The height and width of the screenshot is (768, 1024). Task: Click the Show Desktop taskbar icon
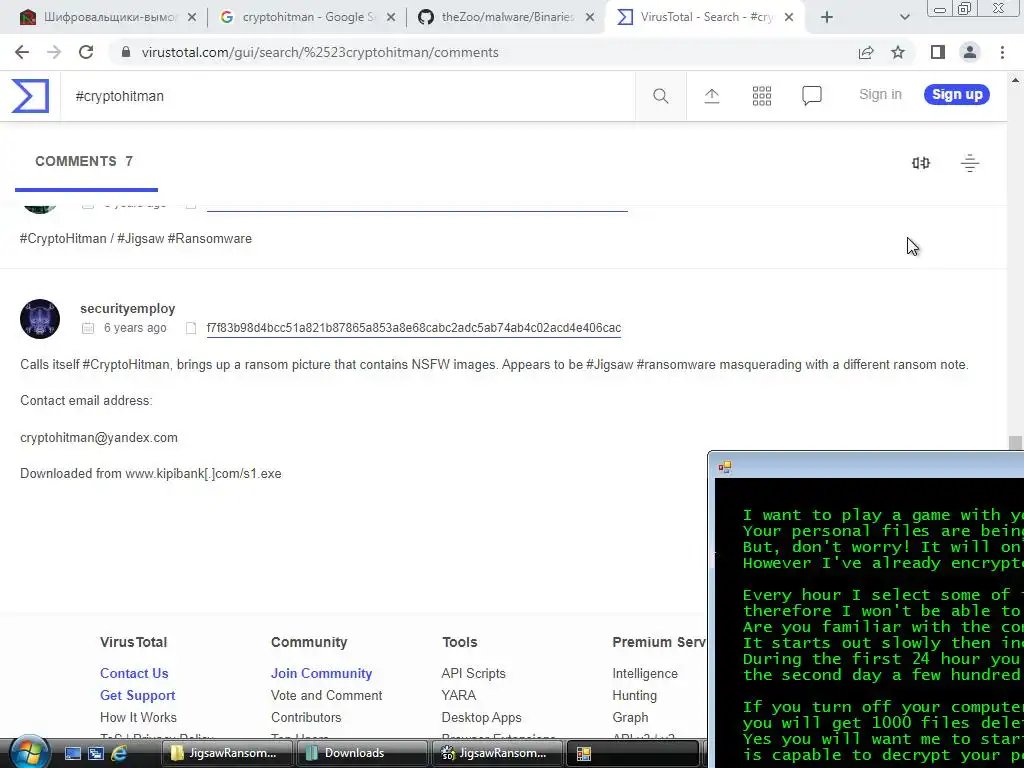(72, 754)
